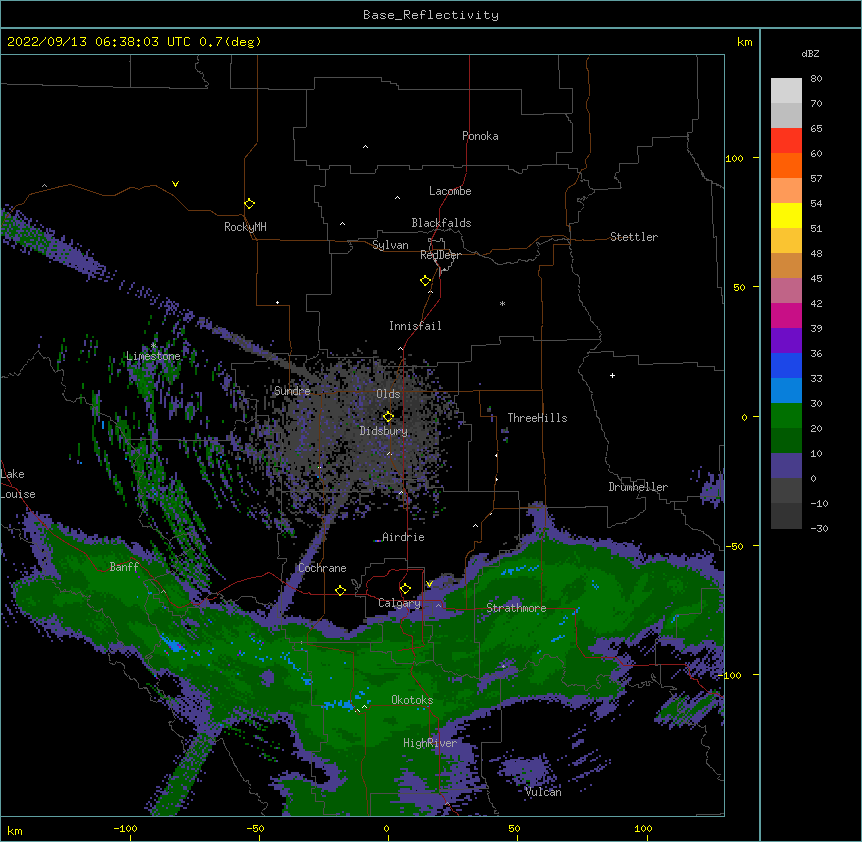
Task: Click the Cochrane label
Action: pyautogui.click(x=322, y=568)
